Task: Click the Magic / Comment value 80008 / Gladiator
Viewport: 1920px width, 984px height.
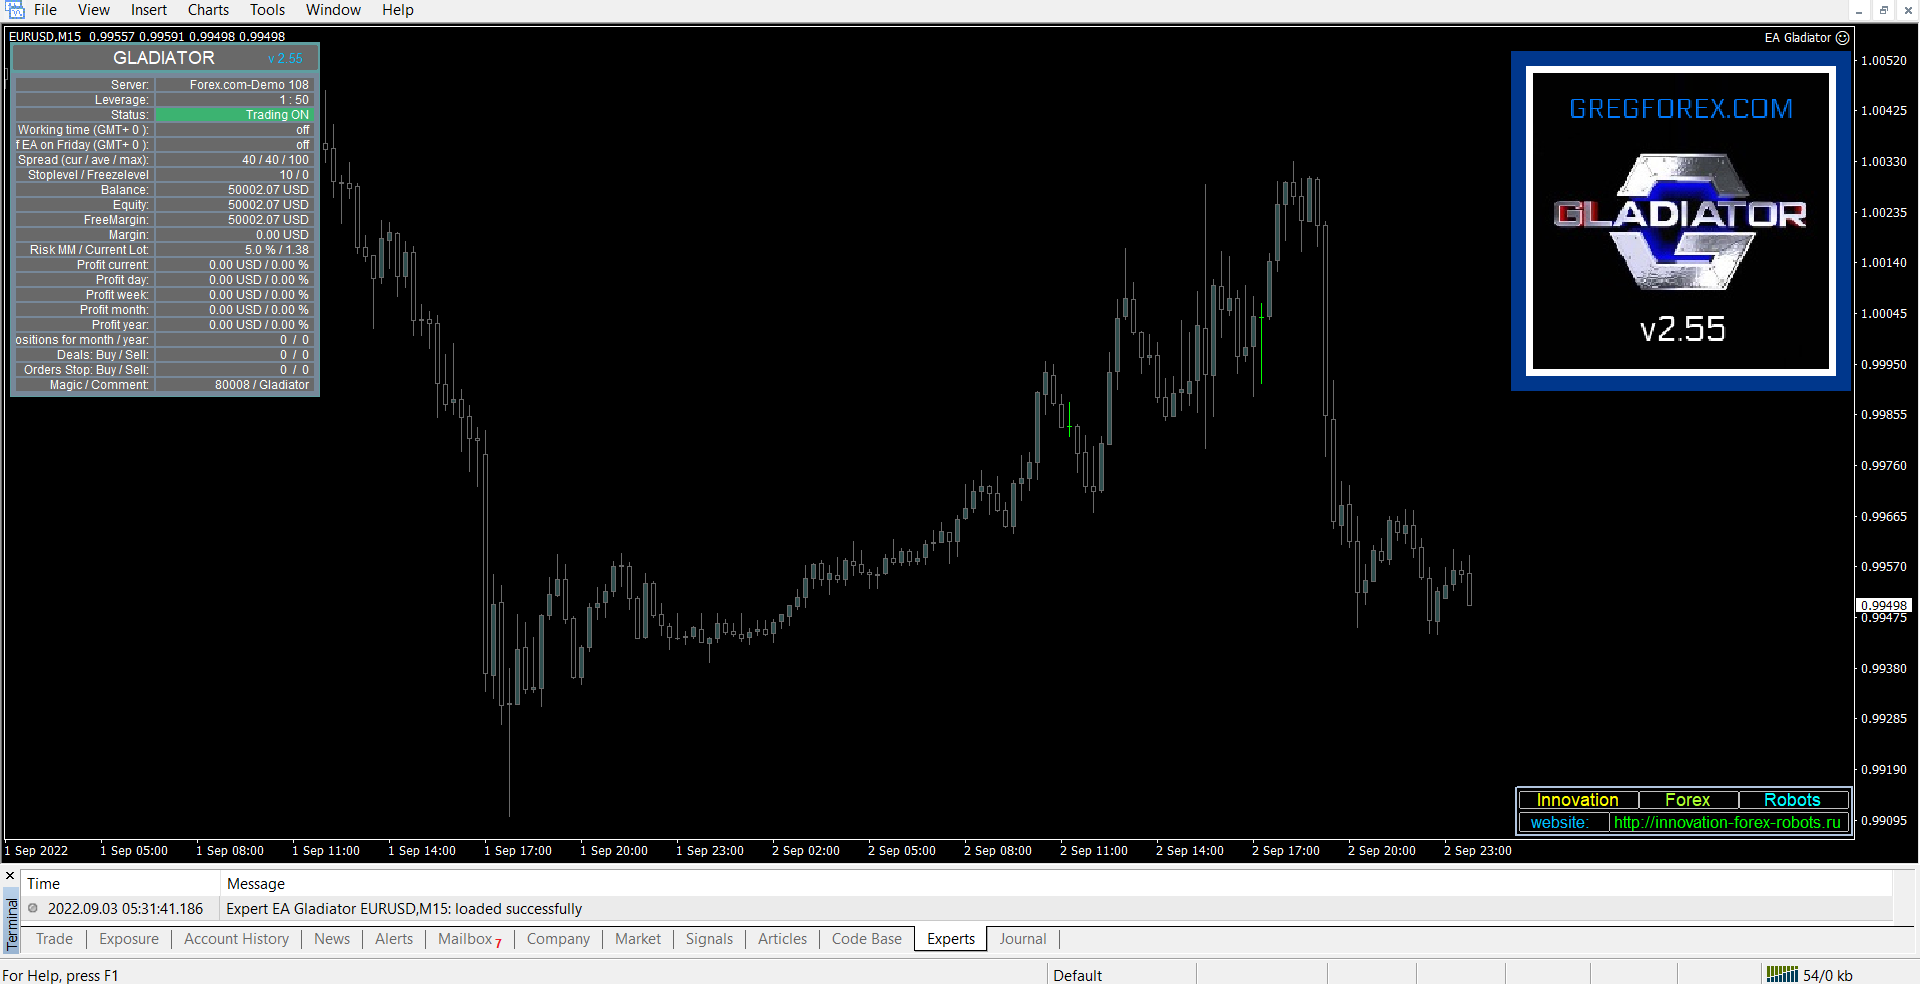Action: pos(234,385)
